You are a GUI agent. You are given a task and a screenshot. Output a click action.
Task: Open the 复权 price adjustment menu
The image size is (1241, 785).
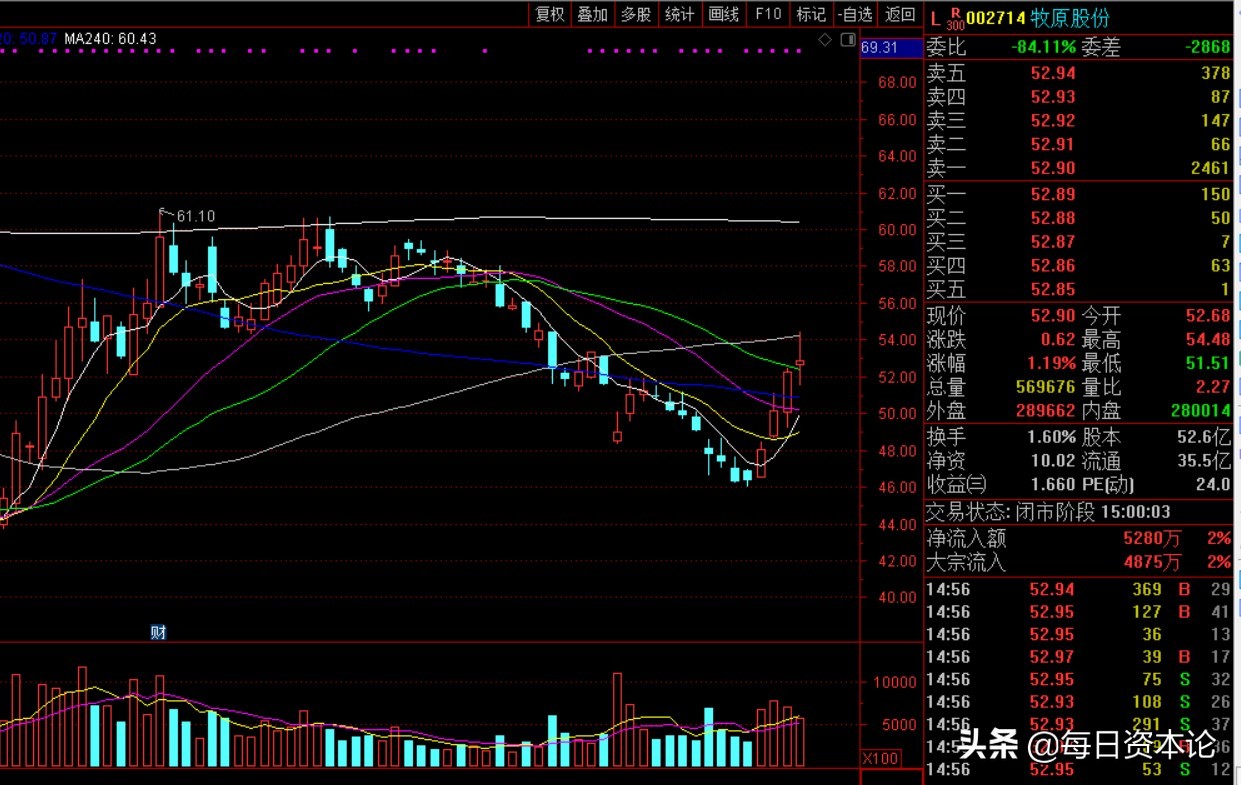click(550, 14)
